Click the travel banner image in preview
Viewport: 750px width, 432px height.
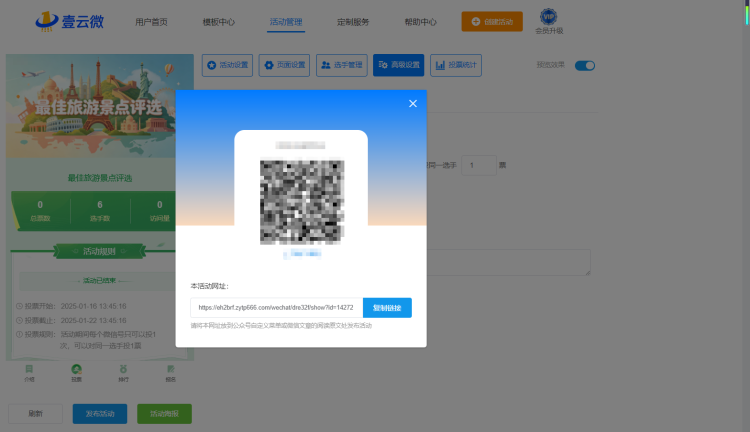pyautogui.click(x=99, y=106)
